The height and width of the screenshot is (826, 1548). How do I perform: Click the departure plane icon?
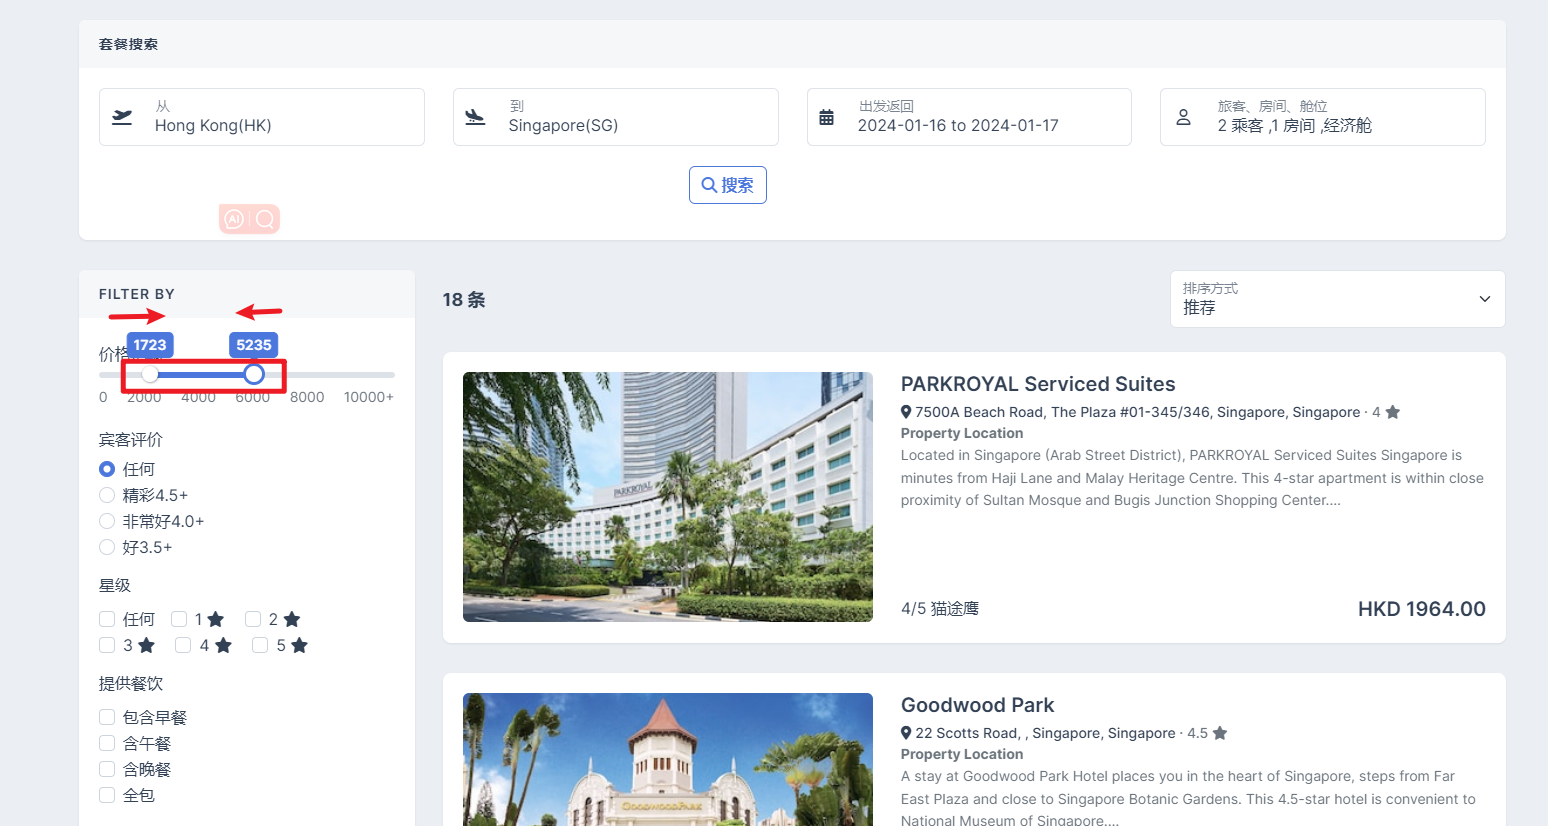pos(122,117)
